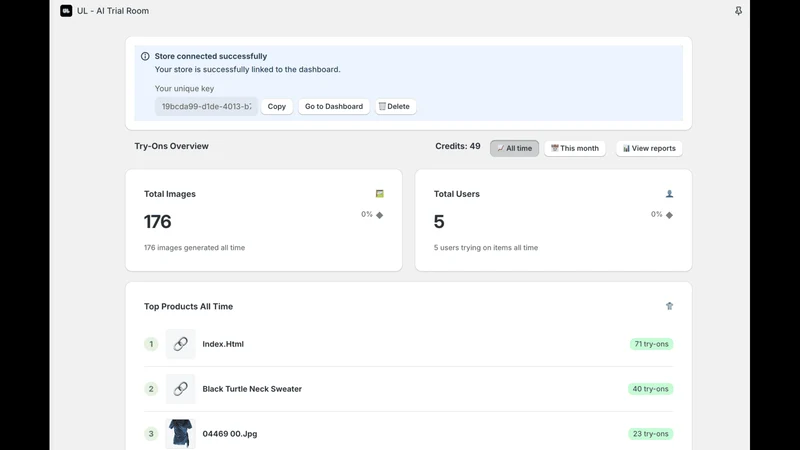Click the unique key input field

(207, 106)
